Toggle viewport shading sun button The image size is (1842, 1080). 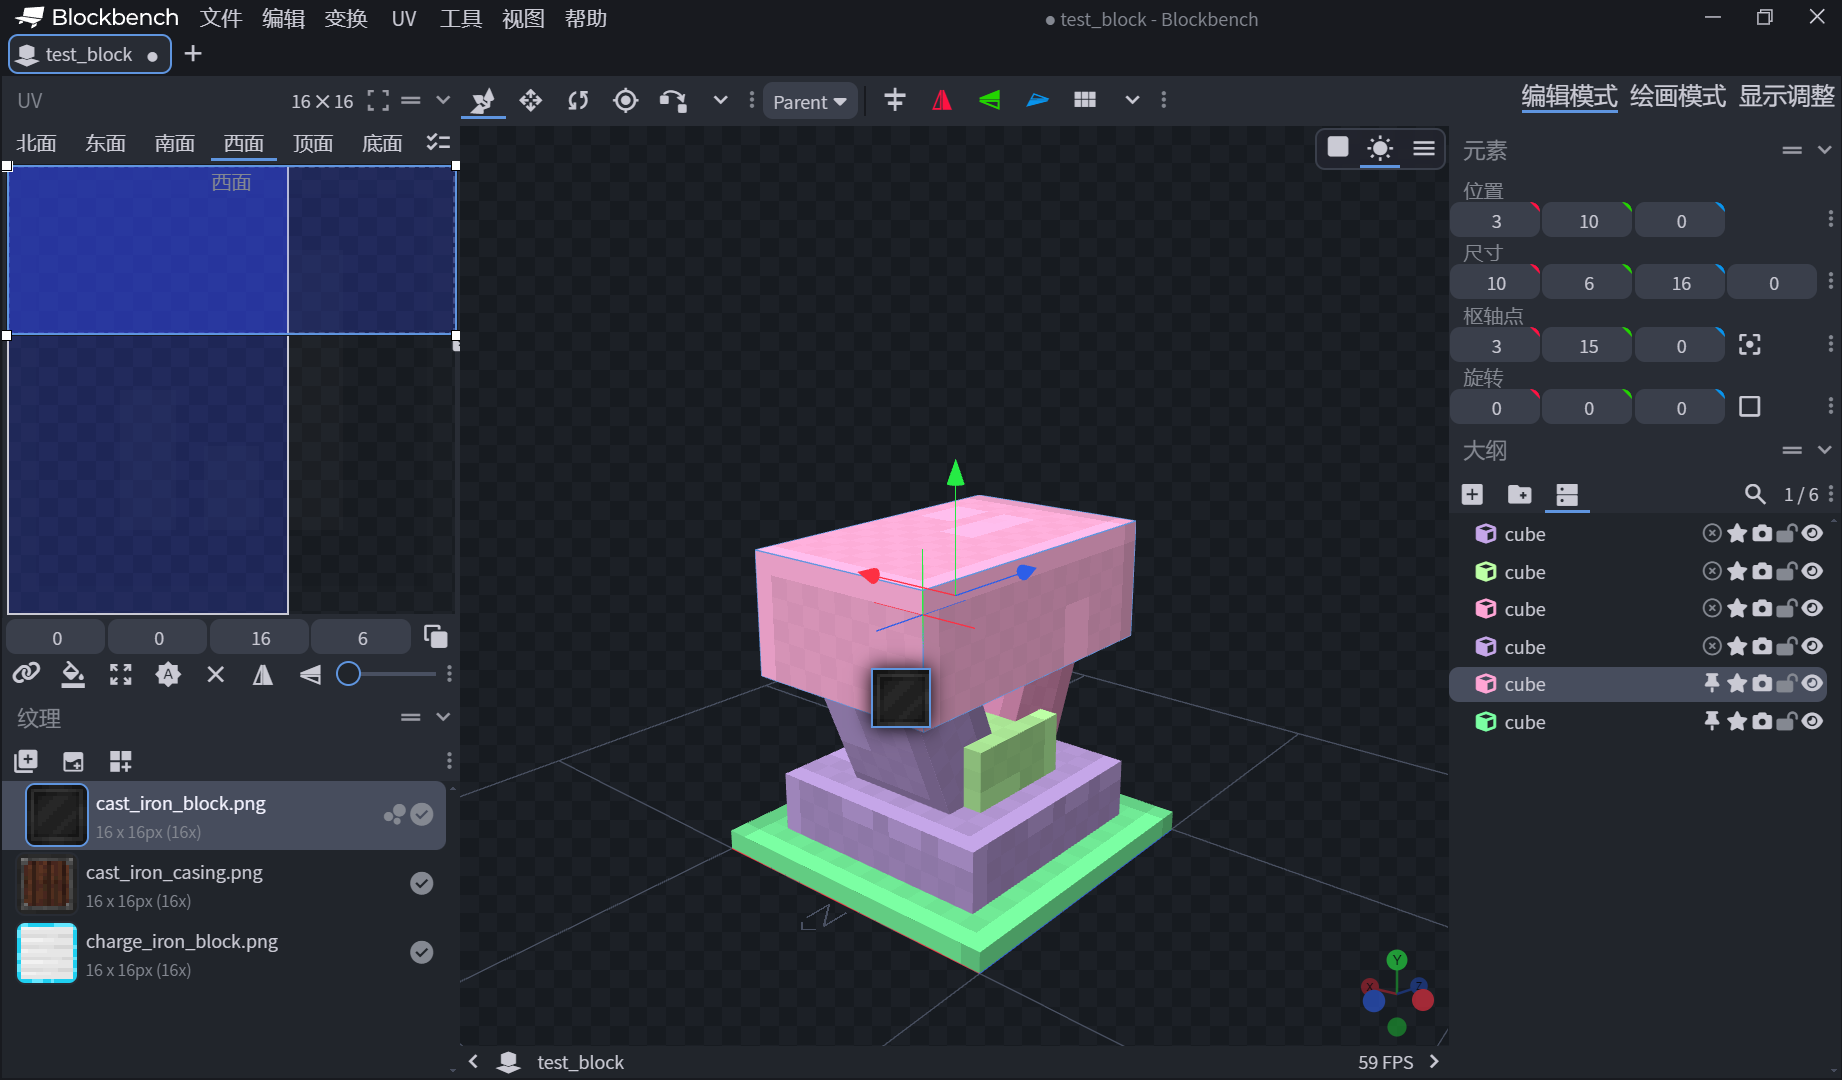pyautogui.click(x=1380, y=149)
